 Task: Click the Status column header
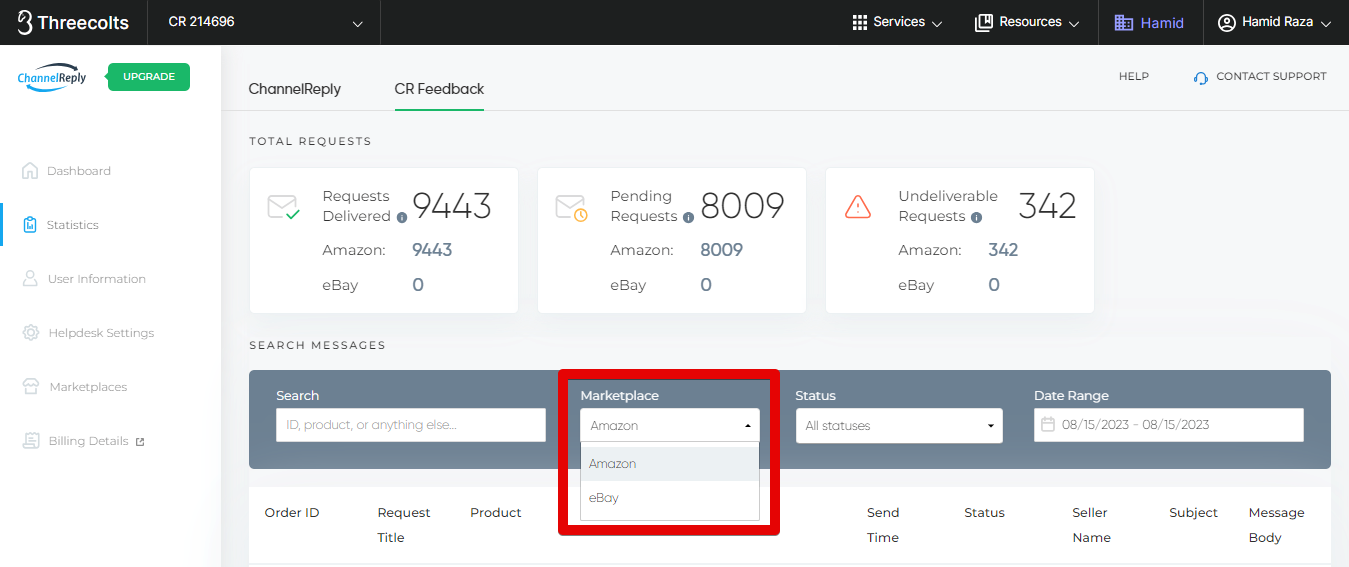pyautogui.click(x=984, y=513)
